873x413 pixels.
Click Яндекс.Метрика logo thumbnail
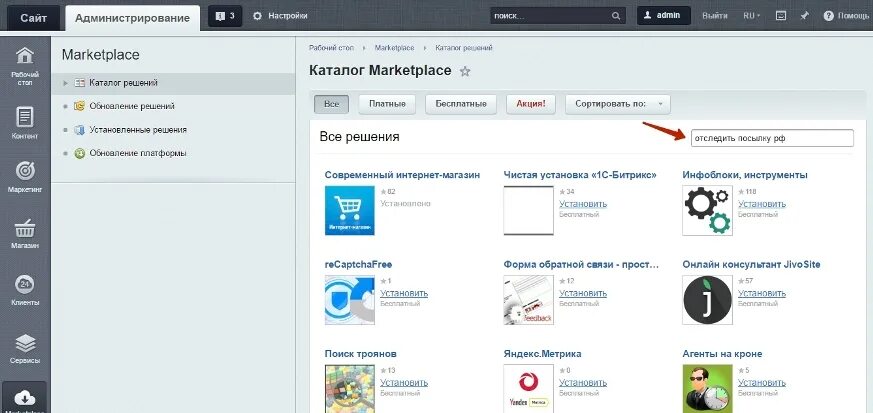(528, 389)
